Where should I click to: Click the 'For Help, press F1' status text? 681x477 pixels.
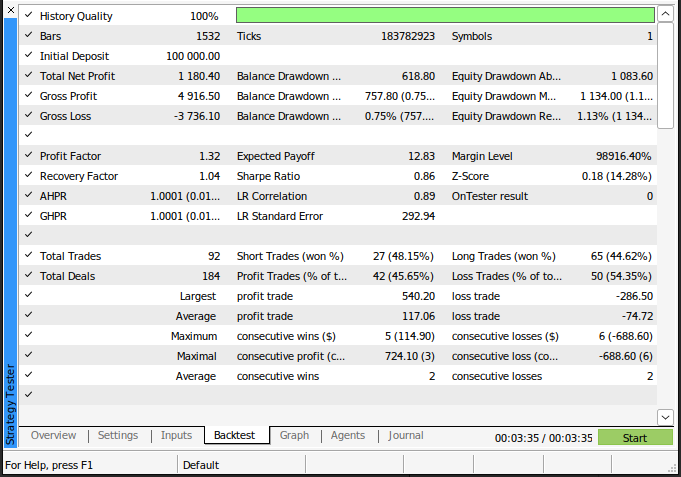(49, 465)
